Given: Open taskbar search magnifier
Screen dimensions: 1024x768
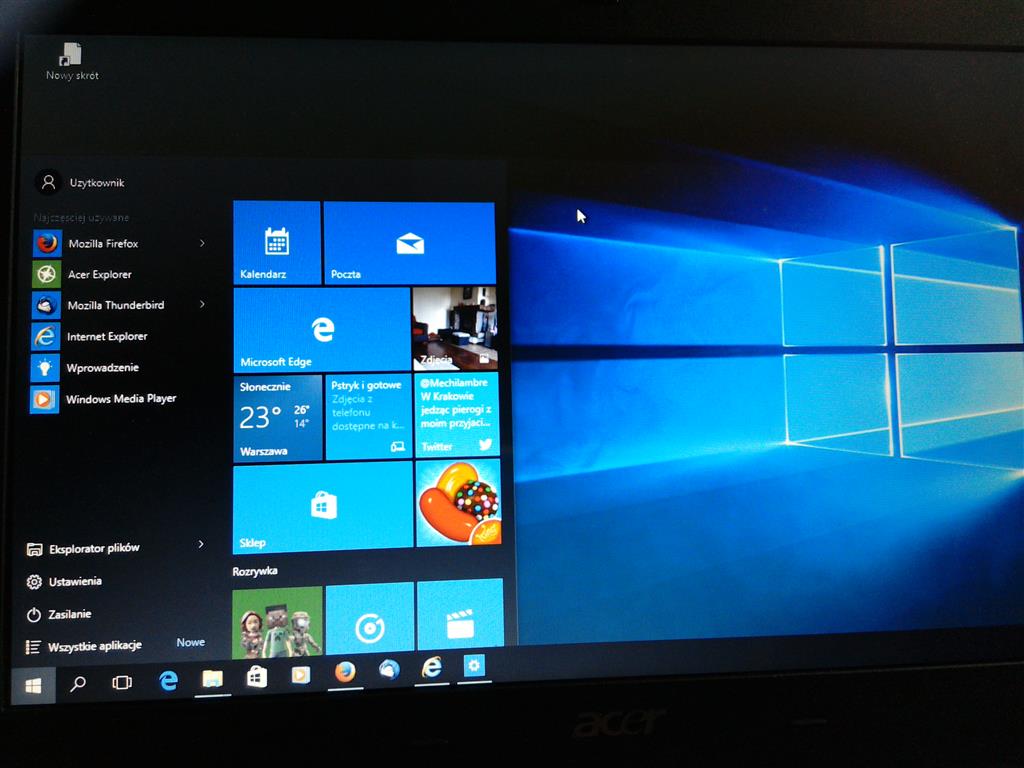Looking at the screenshot, I should pos(78,684).
